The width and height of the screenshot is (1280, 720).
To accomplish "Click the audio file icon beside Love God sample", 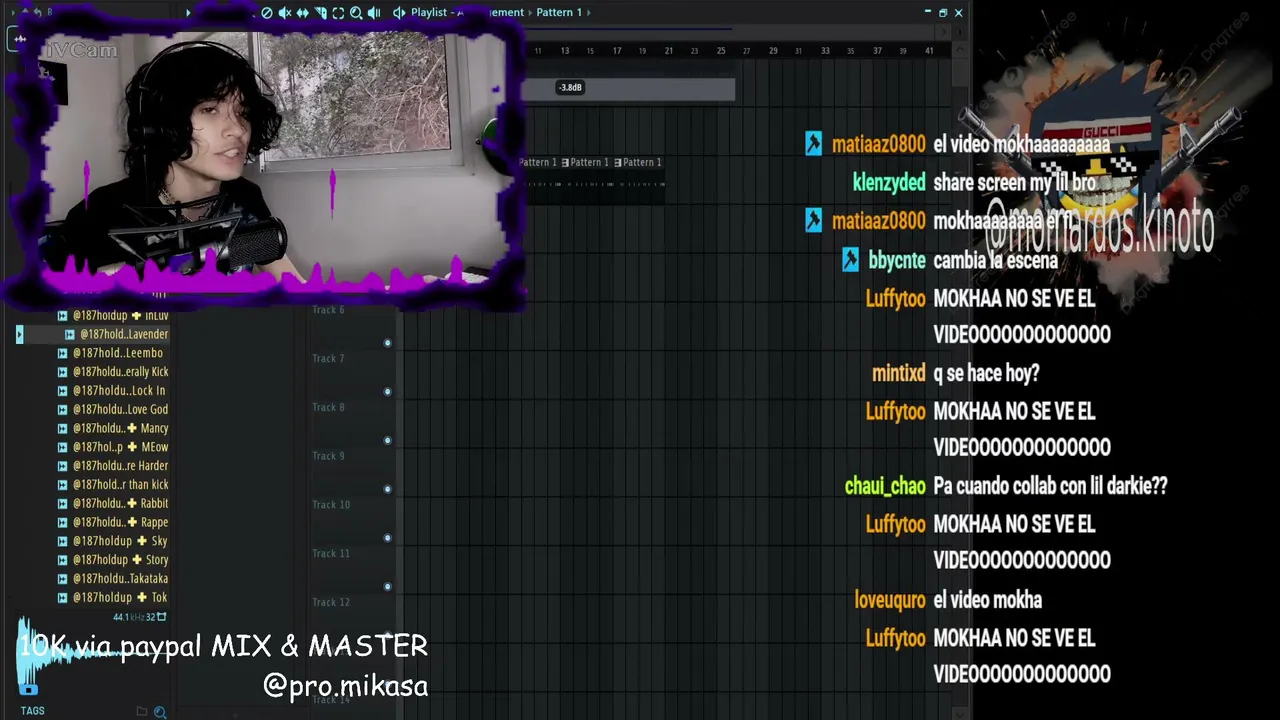I will (x=62, y=409).
